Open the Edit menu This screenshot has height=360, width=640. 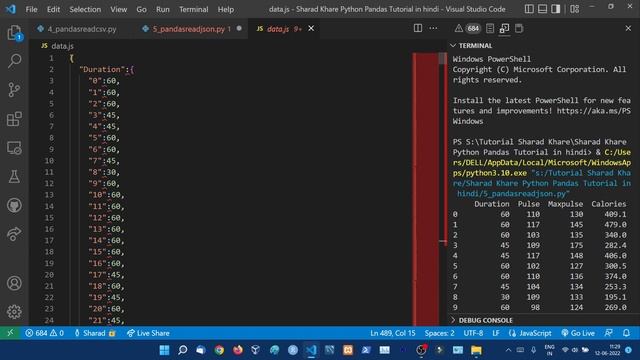pos(53,9)
